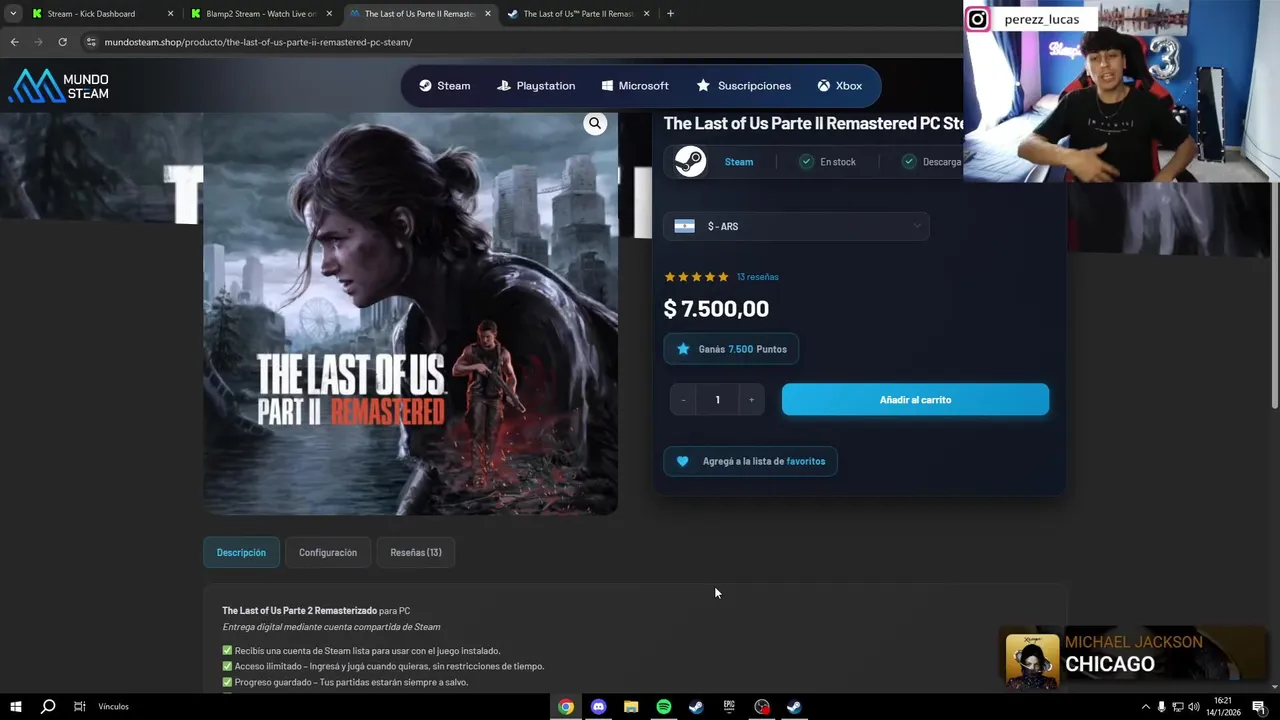Close the Kick Dashboard browser tab
The width and height of the screenshot is (1280, 720).
click(170, 14)
